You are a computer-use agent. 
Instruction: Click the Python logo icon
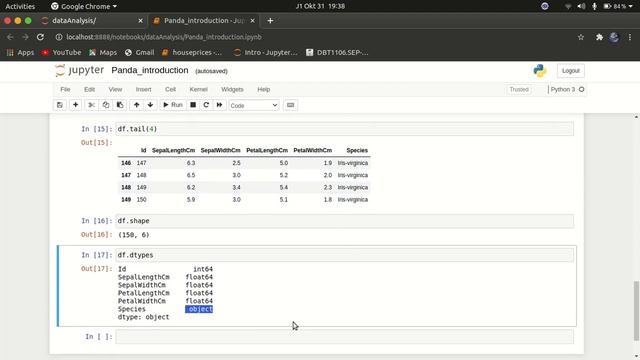[x=540, y=71]
